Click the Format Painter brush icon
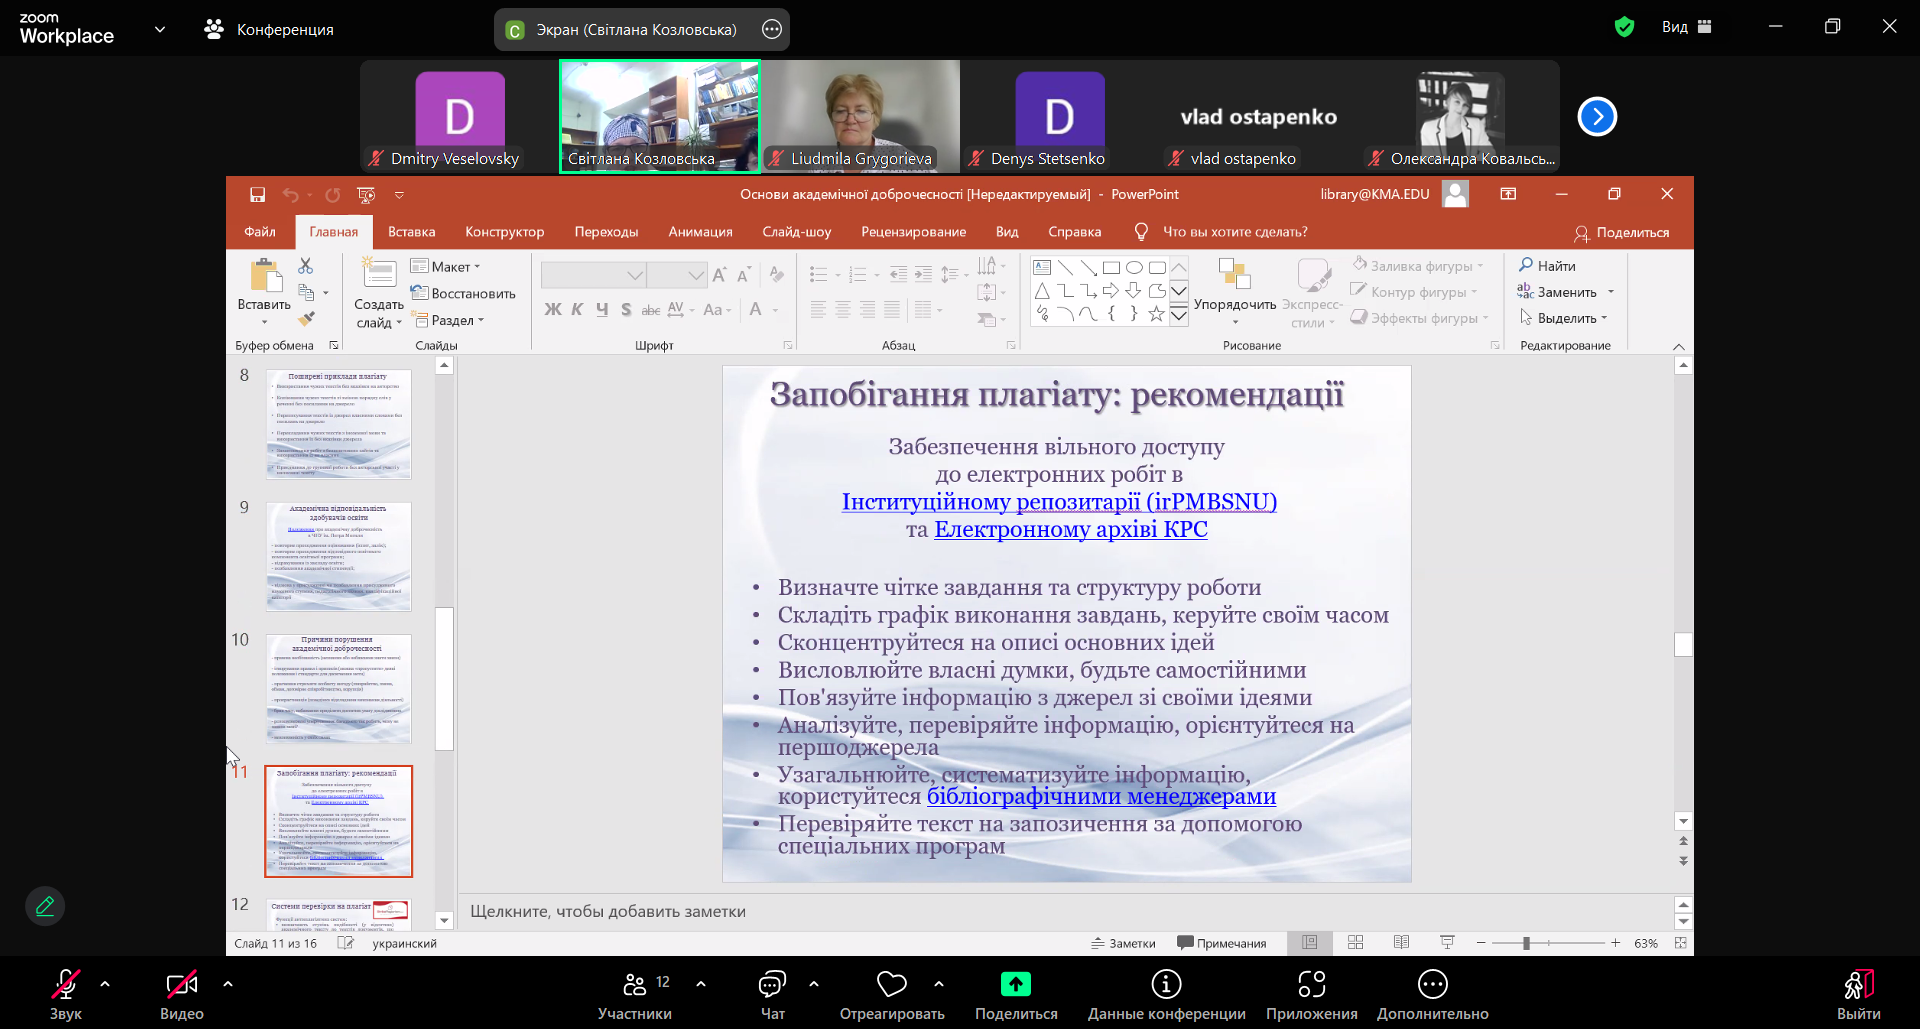 306,318
